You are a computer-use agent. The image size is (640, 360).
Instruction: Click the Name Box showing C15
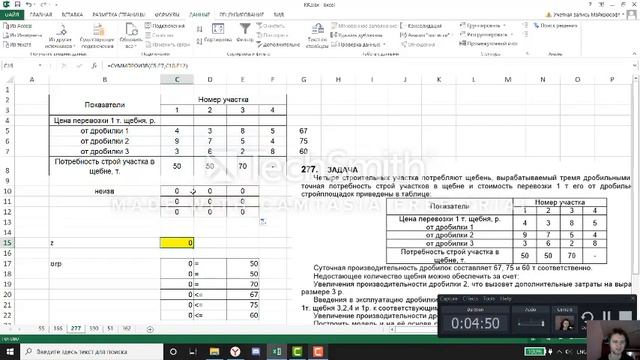[x=20, y=66]
